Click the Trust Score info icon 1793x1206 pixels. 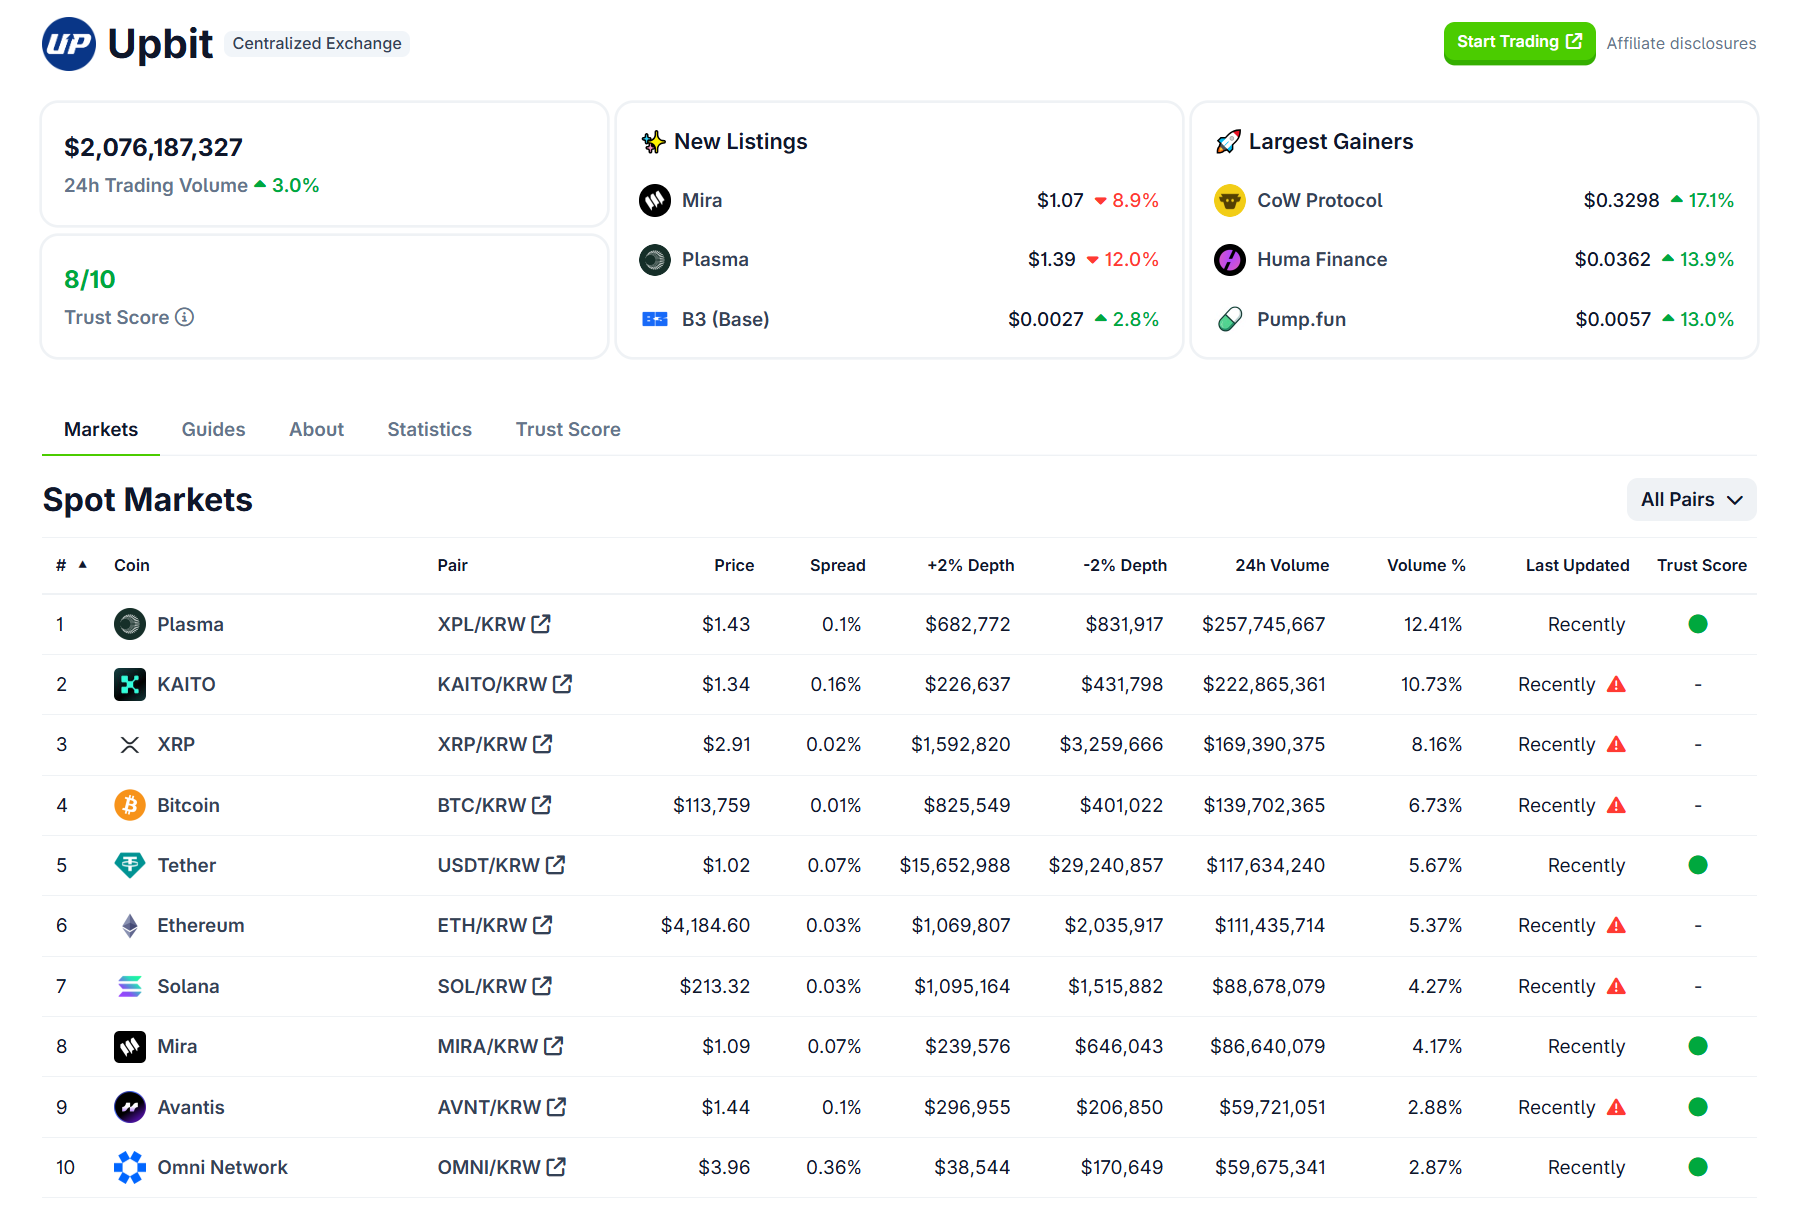(x=185, y=317)
